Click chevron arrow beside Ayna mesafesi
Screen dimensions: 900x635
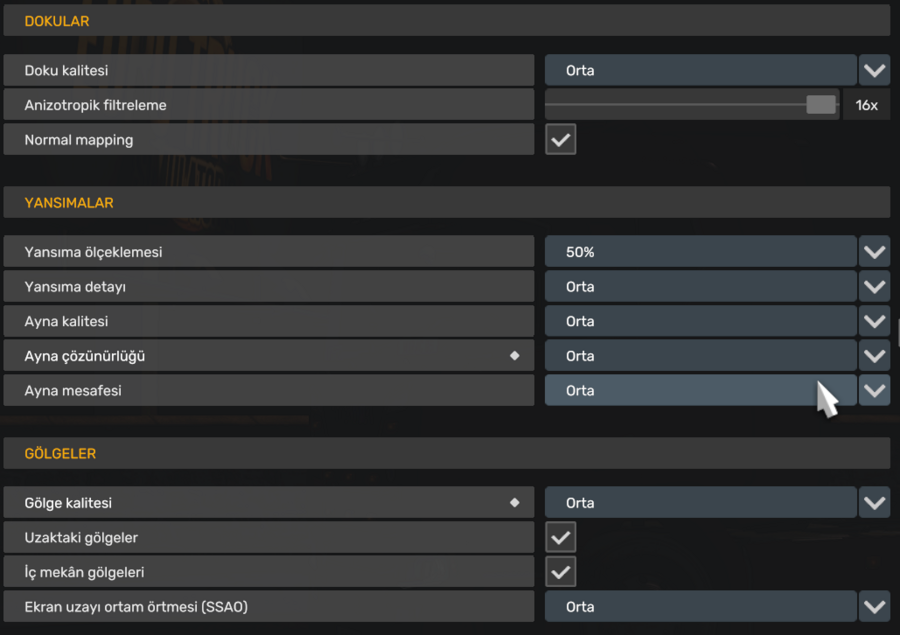point(875,391)
